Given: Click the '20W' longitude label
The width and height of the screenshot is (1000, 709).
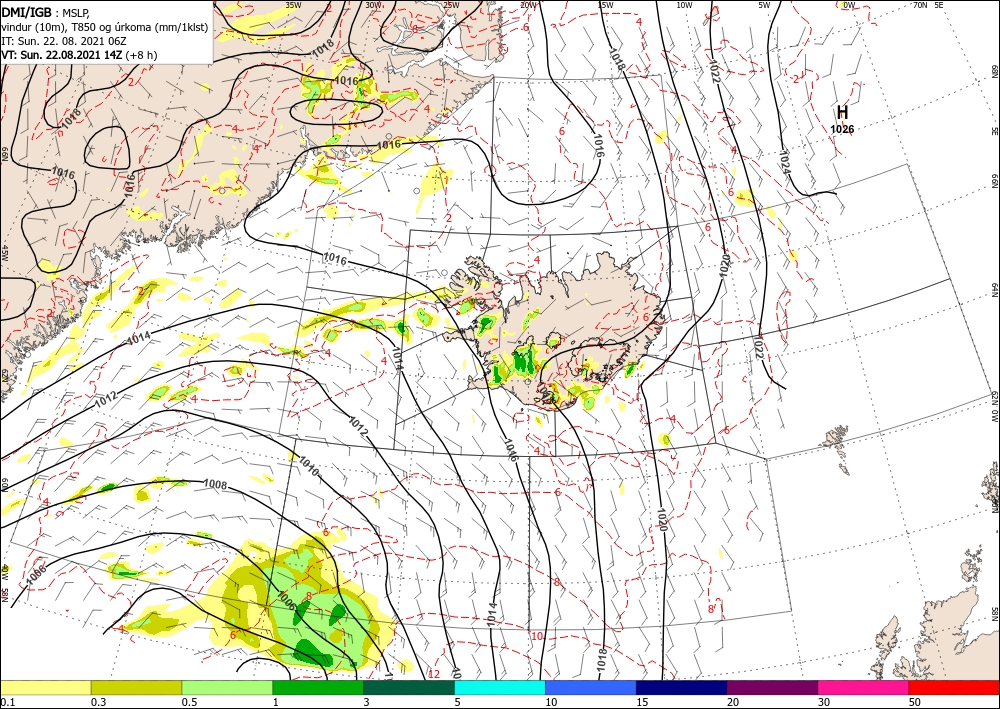Looking at the screenshot, I should point(527,5).
